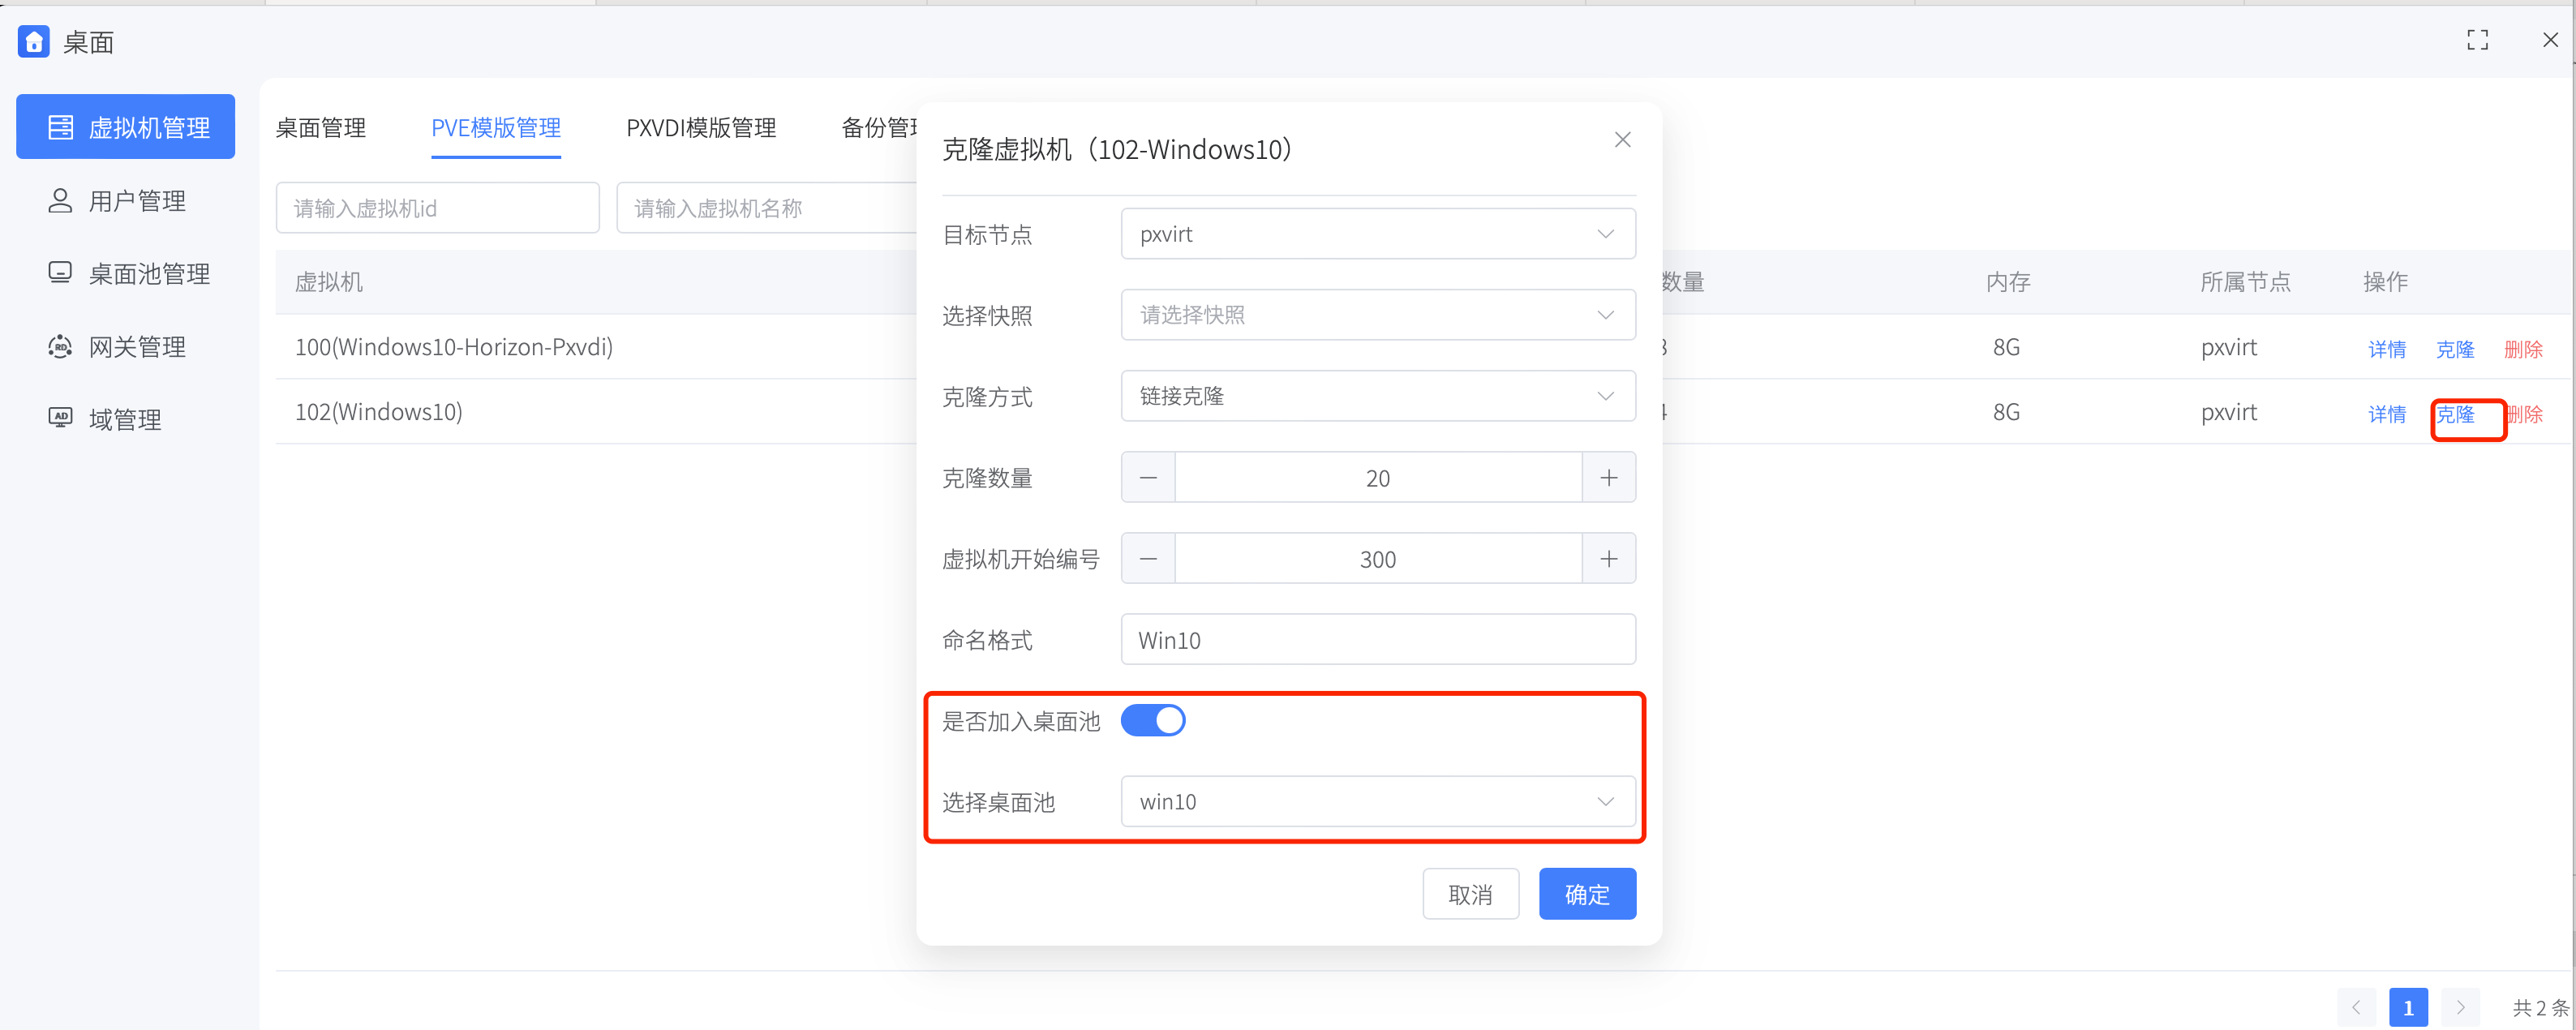The image size is (2576, 1030).
Task: Increase 虚拟机开始编号 with the plus button
Action: click(1609, 559)
